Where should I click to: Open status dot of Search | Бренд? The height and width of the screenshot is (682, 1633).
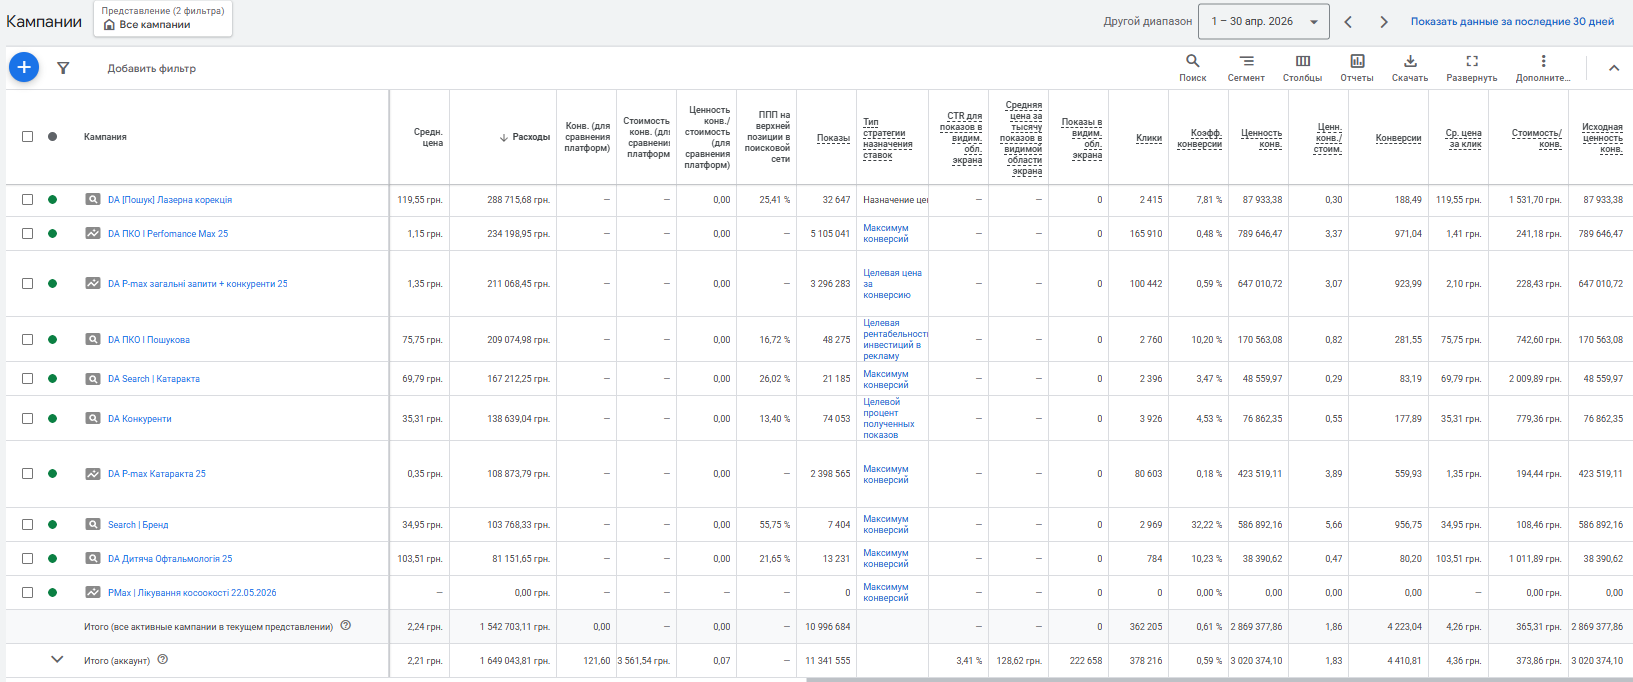pos(52,525)
